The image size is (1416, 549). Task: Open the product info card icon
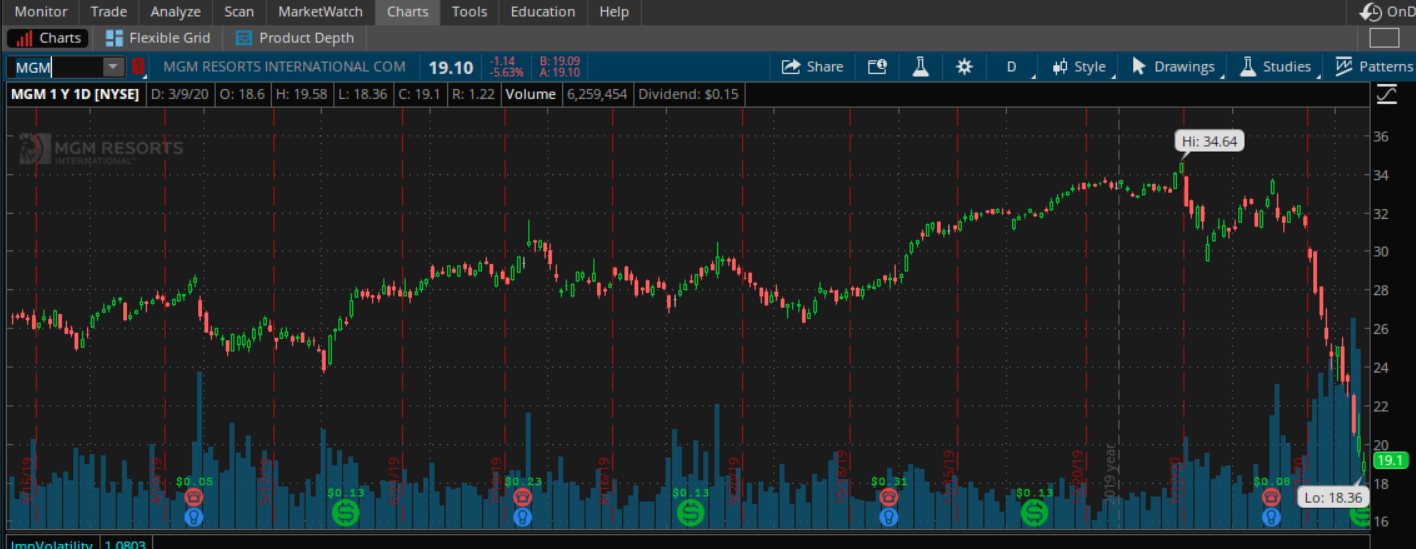coord(877,67)
